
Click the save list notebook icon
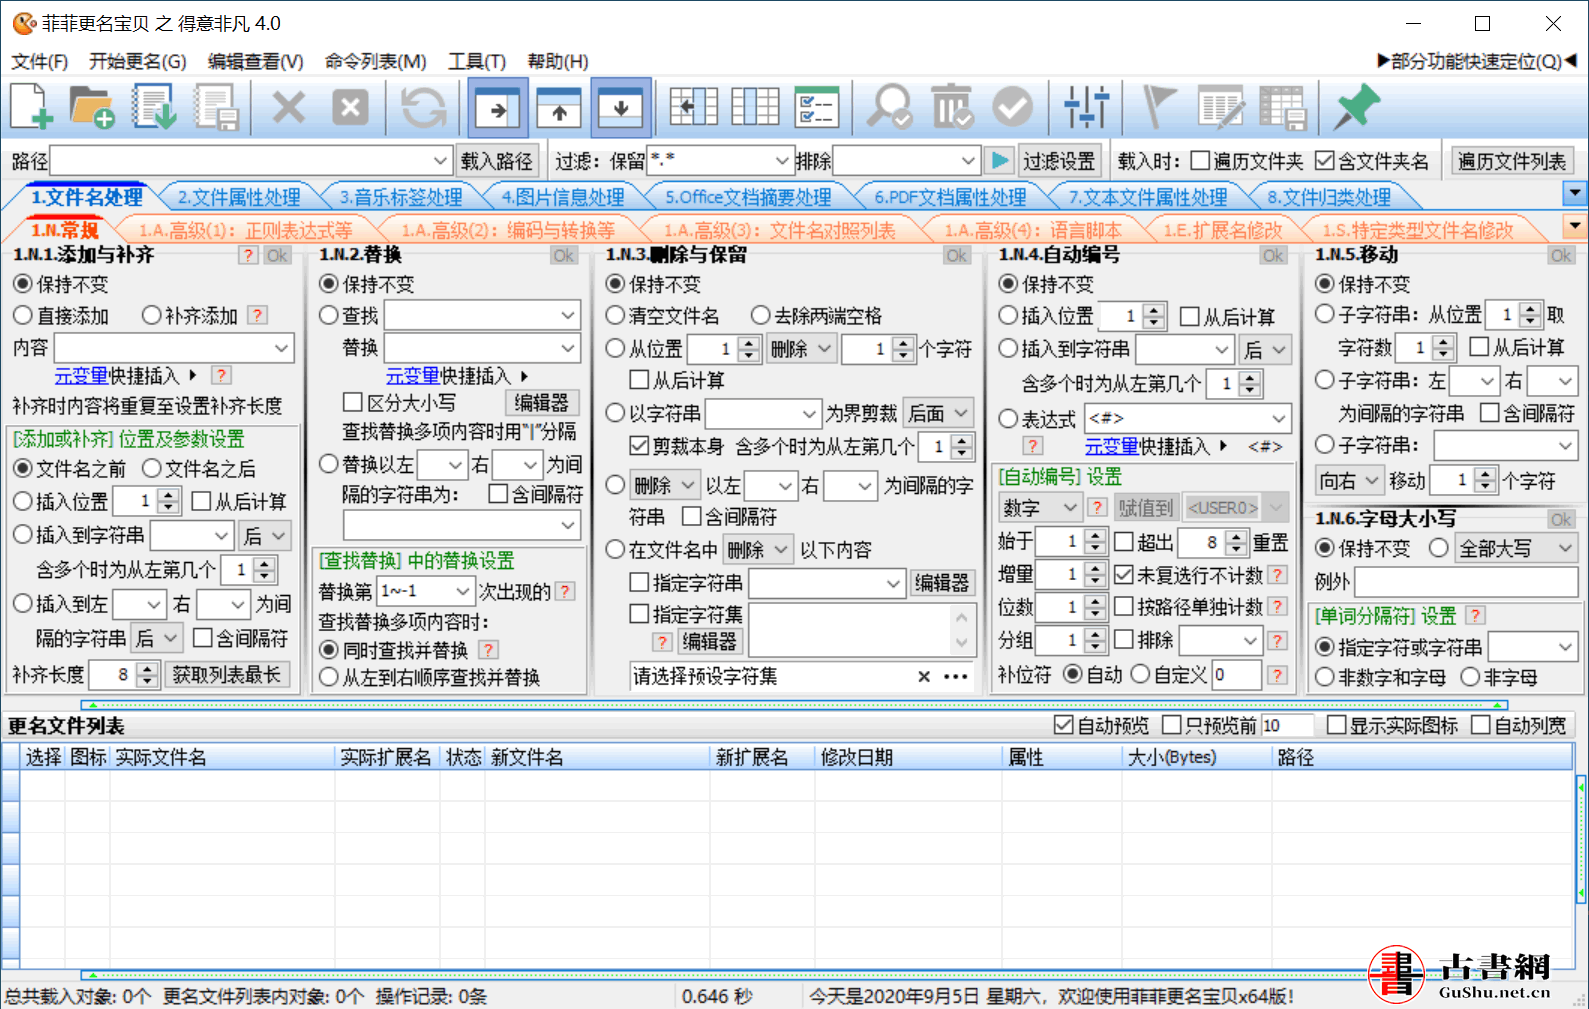[216, 107]
